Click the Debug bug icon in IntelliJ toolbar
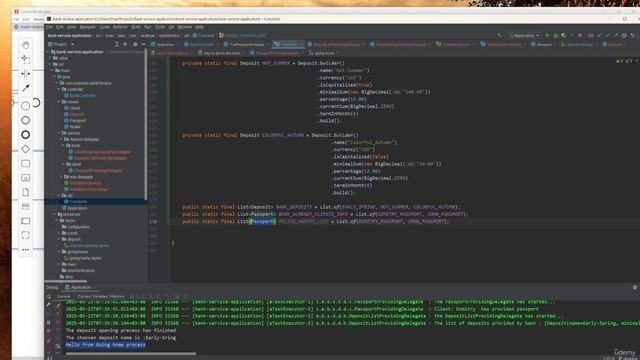The height and width of the screenshot is (360, 640). point(556,36)
